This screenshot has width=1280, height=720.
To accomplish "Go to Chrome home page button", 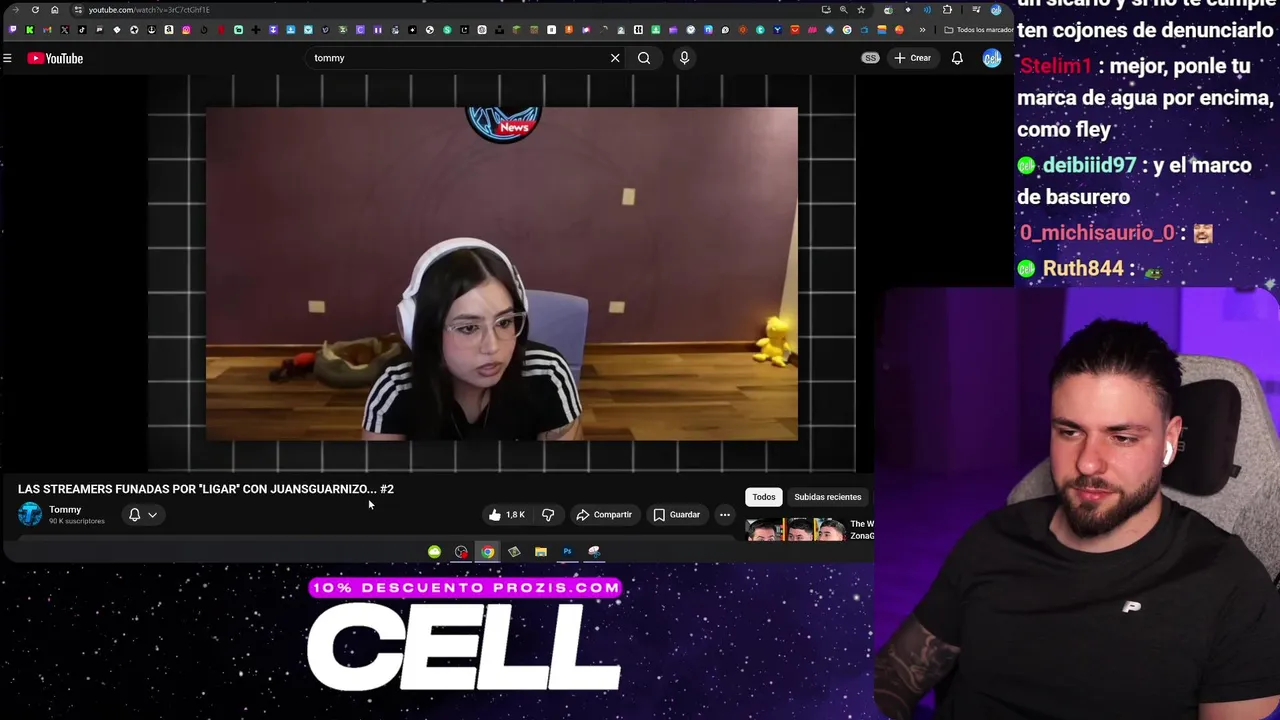I will click(55, 10).
